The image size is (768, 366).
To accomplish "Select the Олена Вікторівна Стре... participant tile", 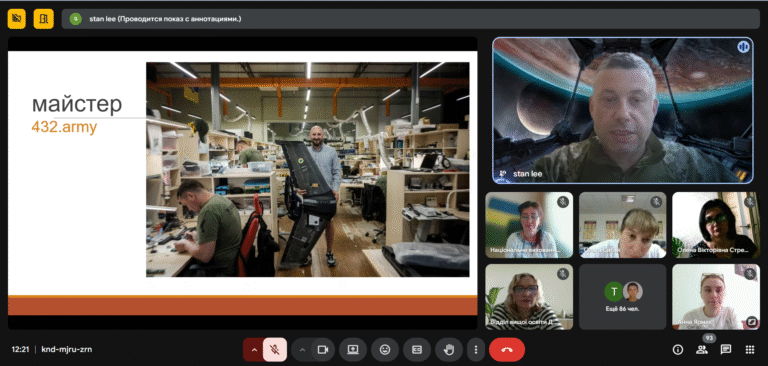I will point(716,225).
